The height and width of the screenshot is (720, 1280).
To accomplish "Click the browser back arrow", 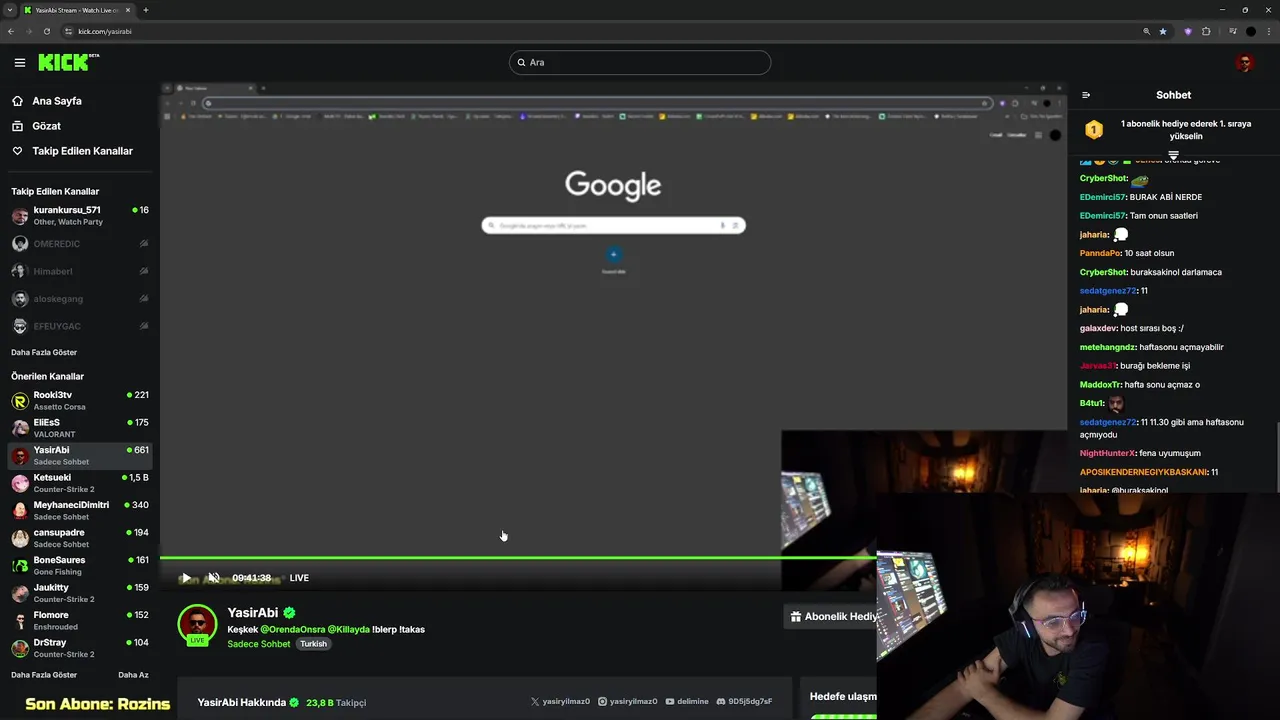I will point(11,31).
